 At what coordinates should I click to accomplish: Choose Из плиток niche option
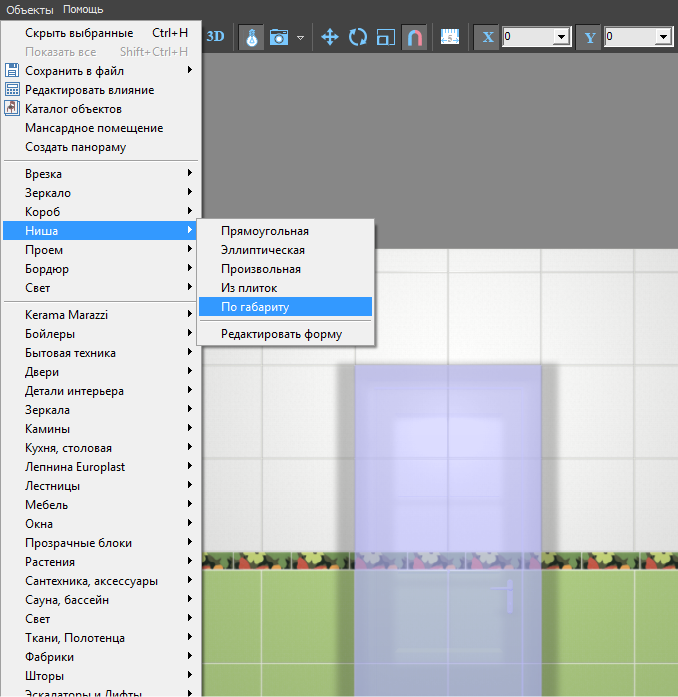point(285,288)
